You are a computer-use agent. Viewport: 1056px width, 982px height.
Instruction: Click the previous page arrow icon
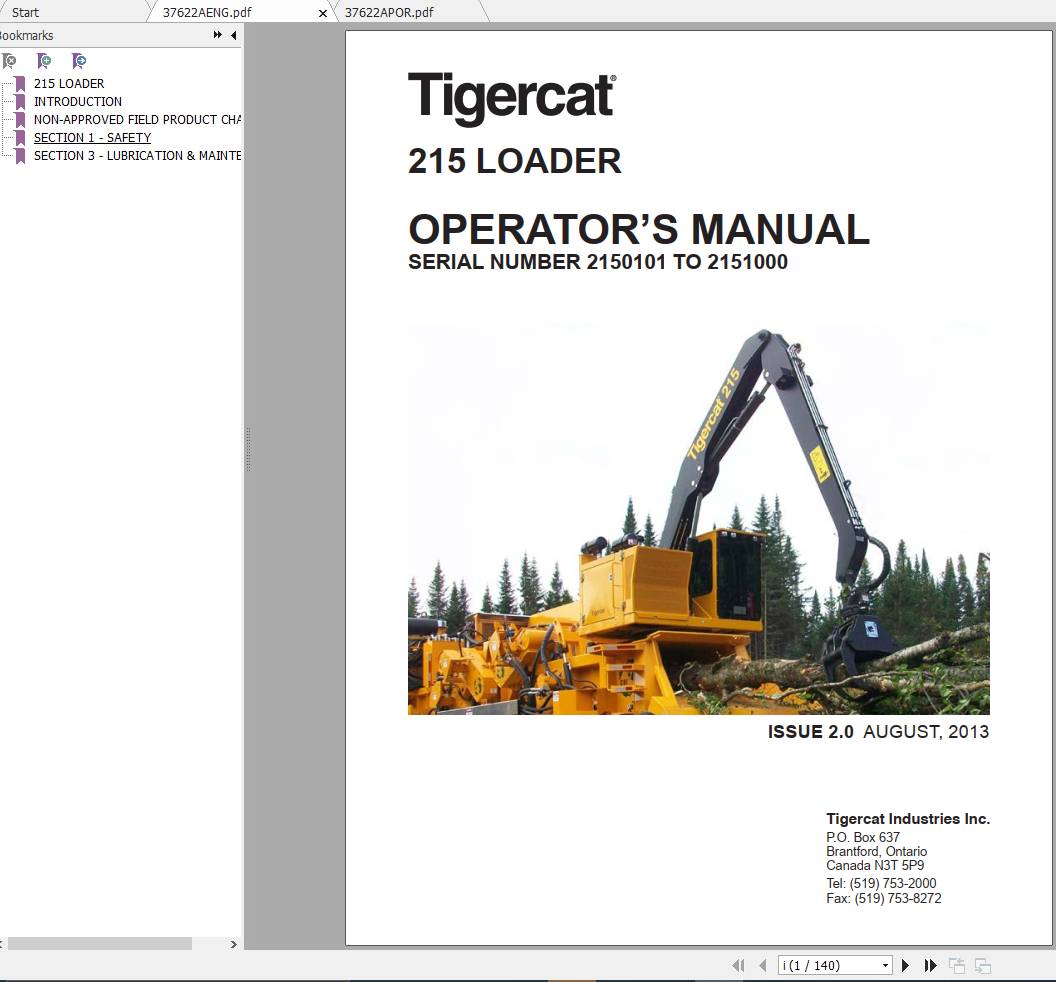760,965
